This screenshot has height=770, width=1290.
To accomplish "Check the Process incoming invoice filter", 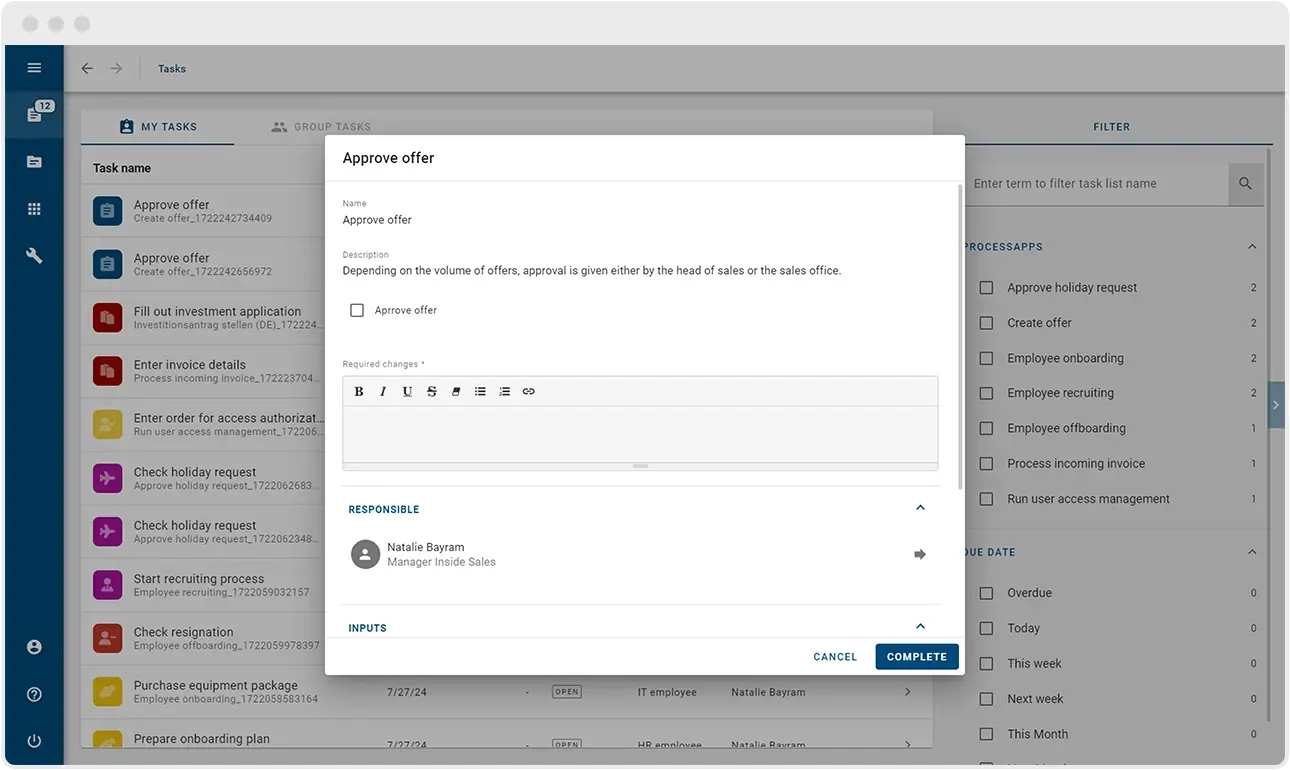I will click(986, 463).
